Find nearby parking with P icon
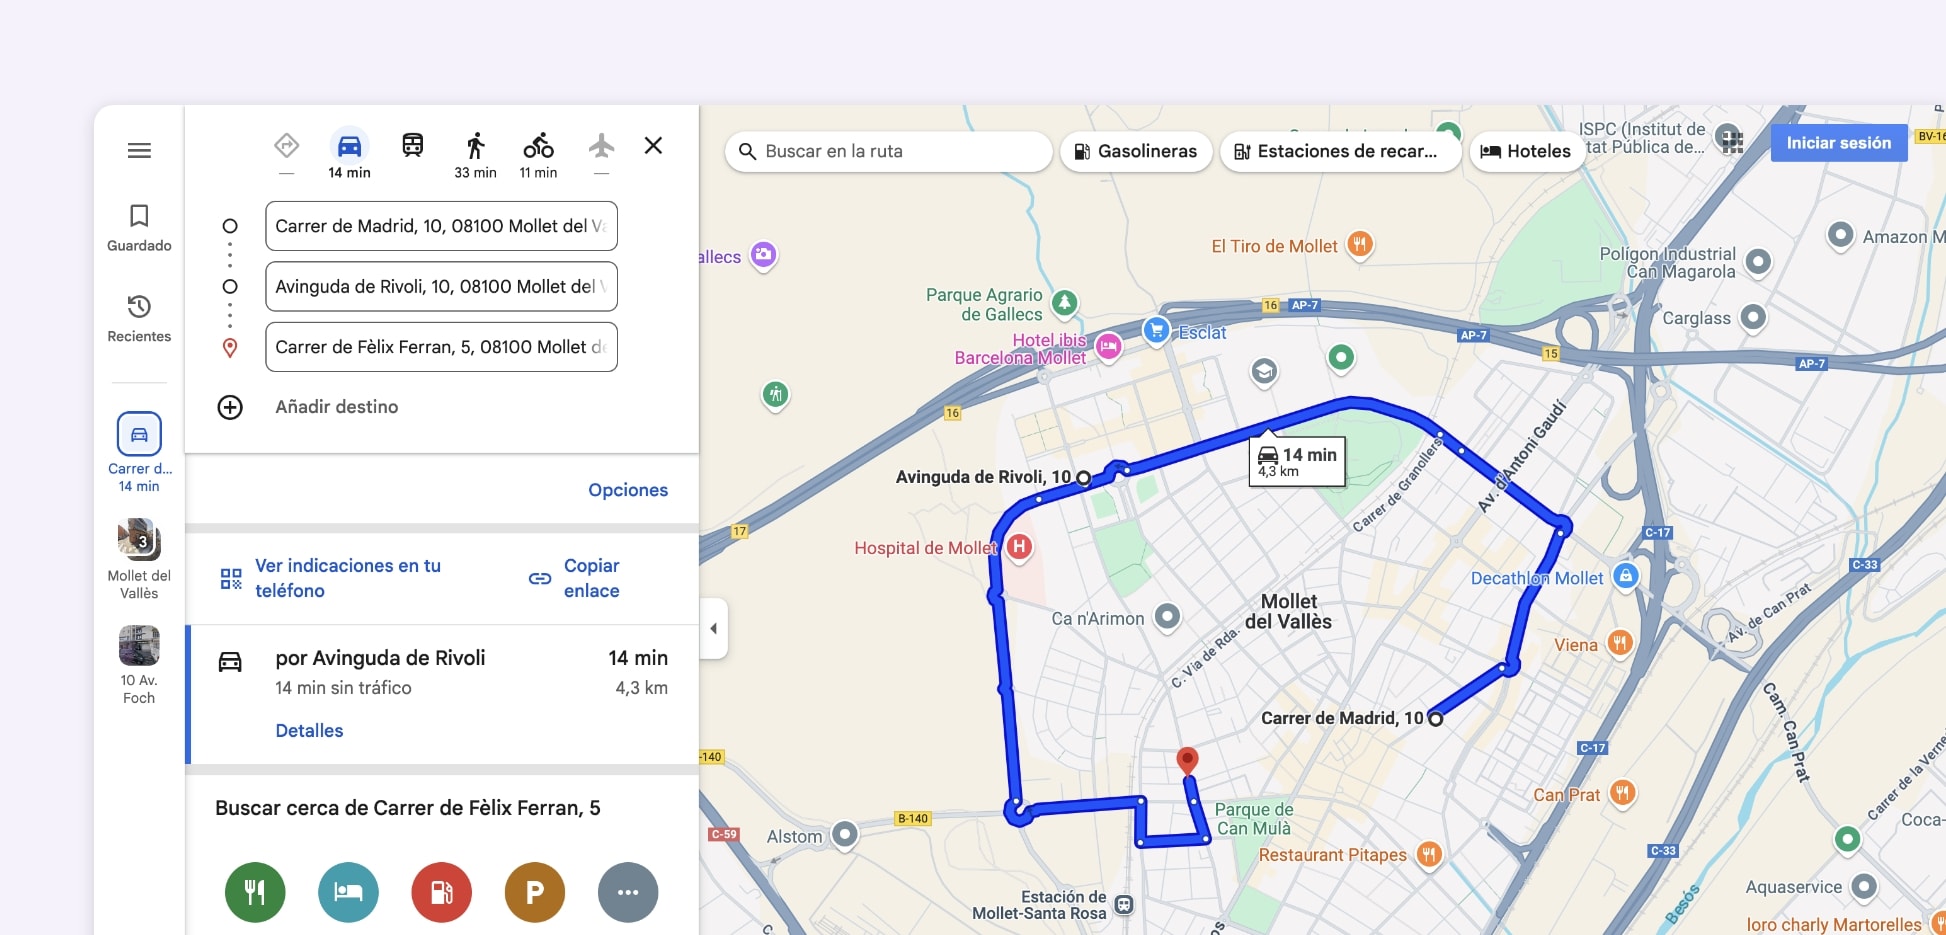The height and width of the screenshot is (935, 1946). tap(534, 892)
